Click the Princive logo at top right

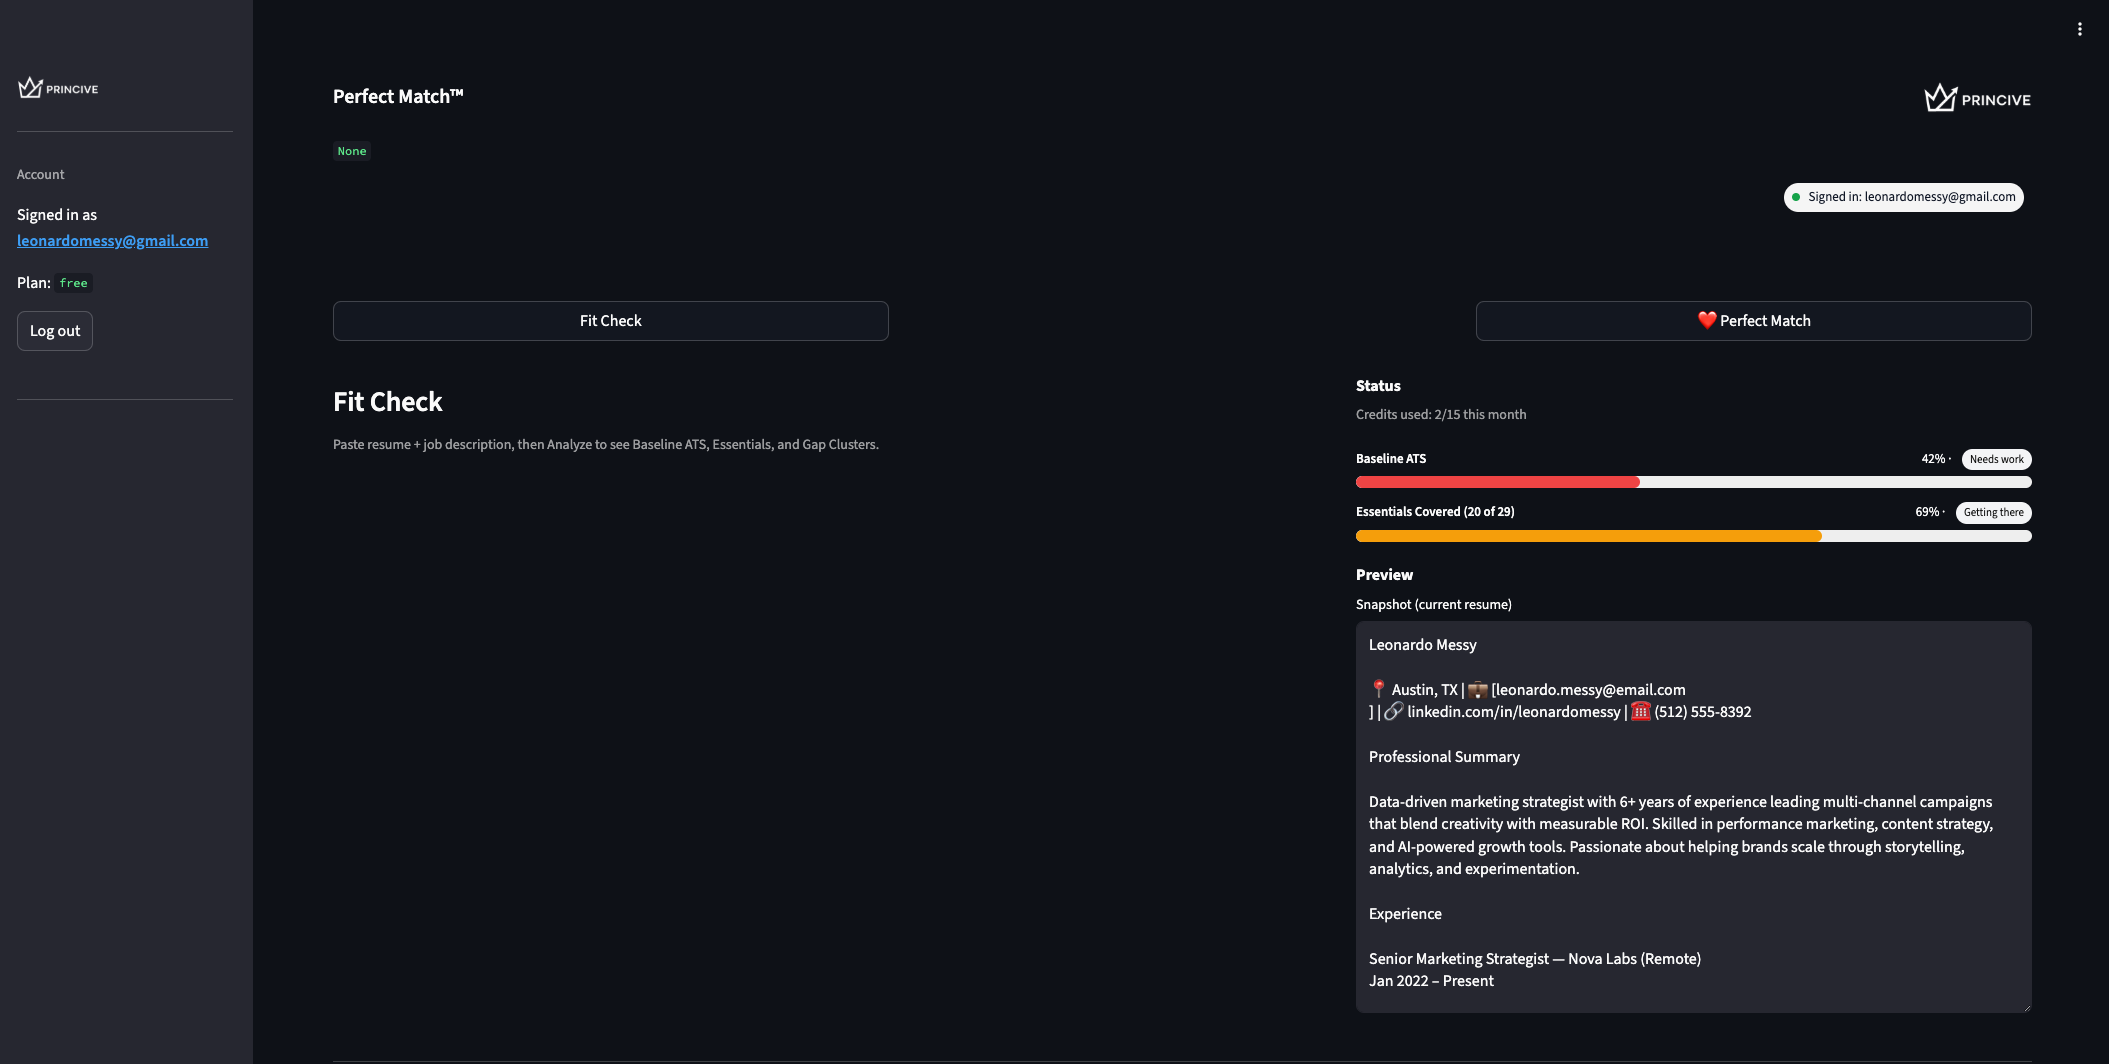click(x=1977, y=98)
